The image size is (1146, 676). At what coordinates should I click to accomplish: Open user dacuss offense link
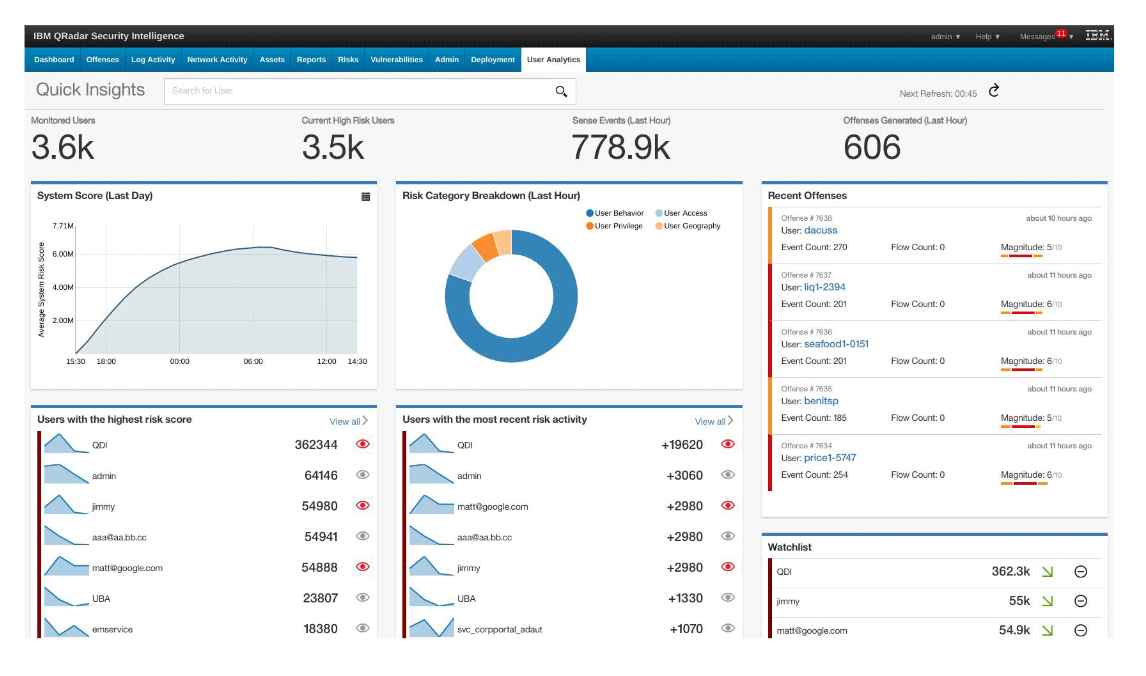(x=820, y=230)
